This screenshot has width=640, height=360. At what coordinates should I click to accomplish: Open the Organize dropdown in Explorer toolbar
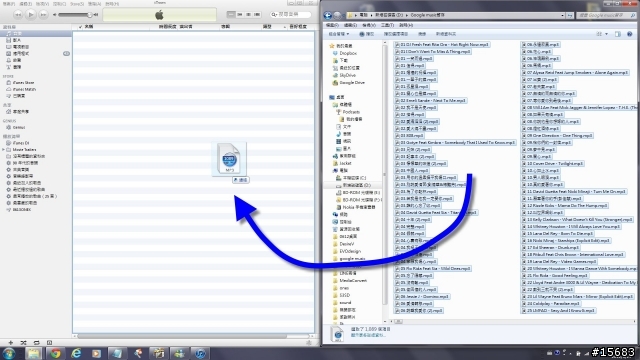(x=338, y=34)
